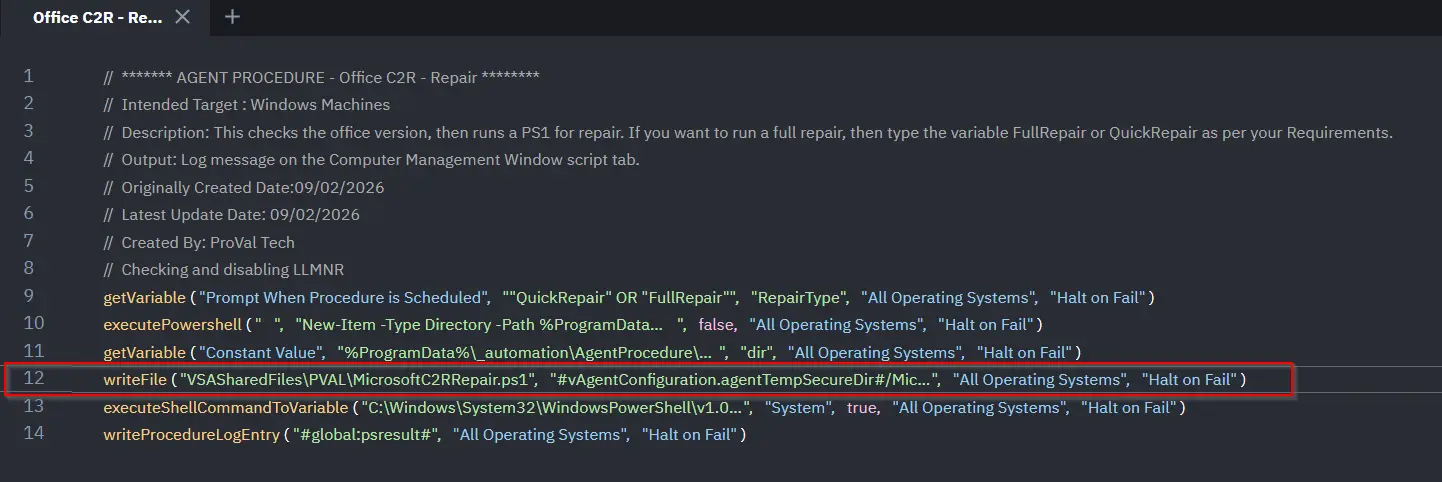This screenshot has height=482, width=1442.
Task: Click the "Intended Target" comment line
Action: pos(246,104)
